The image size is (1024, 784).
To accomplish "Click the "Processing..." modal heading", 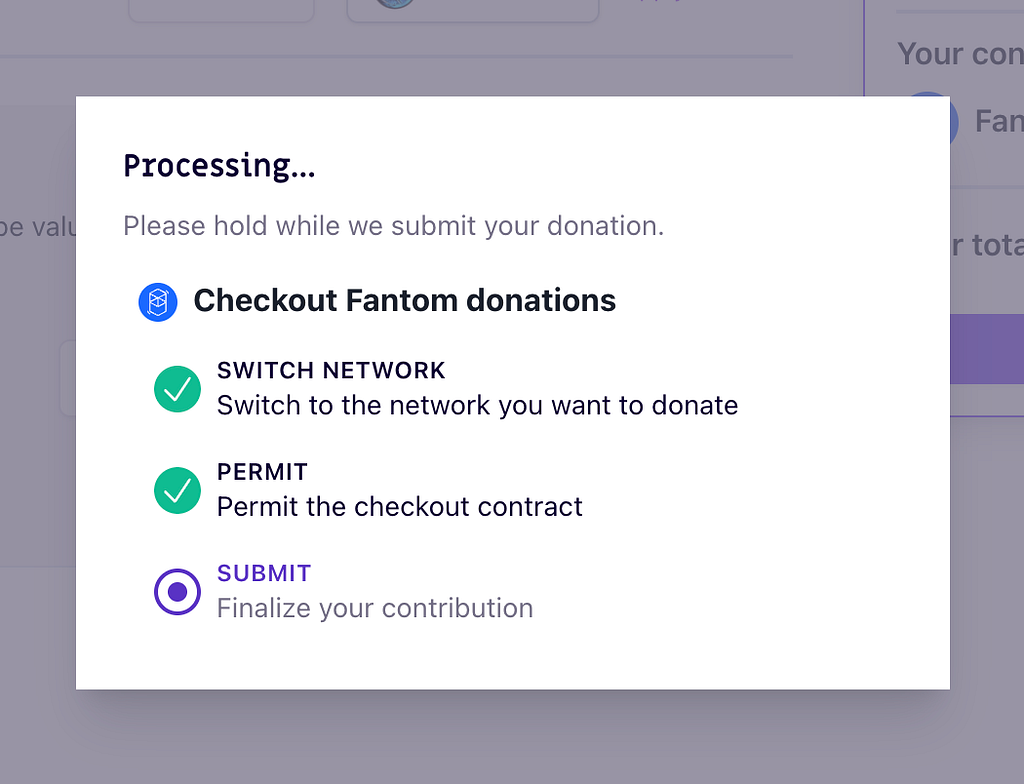I will [219, 166].
